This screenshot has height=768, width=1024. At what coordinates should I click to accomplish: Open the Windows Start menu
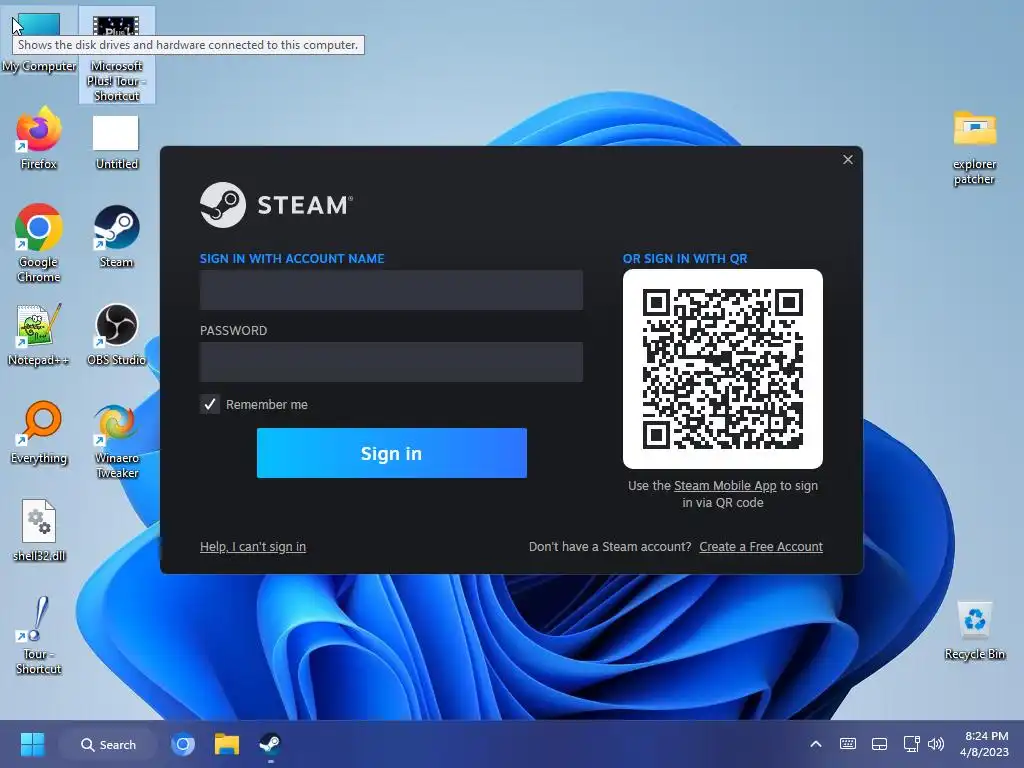pyautogui.click(x=32, y=744)
